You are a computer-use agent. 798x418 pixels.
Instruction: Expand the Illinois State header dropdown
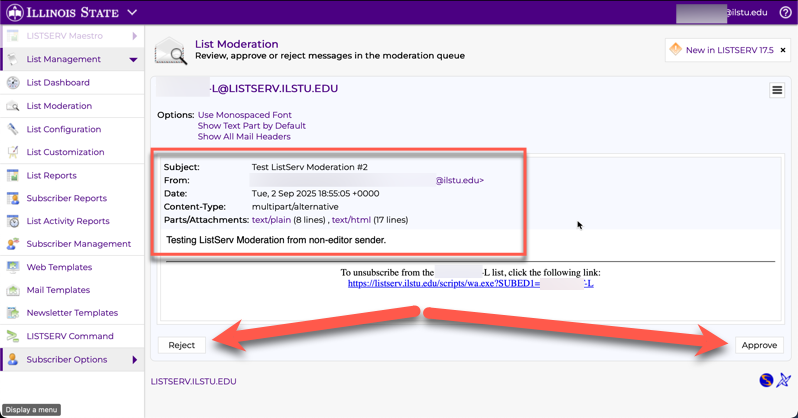coord(132,13)
